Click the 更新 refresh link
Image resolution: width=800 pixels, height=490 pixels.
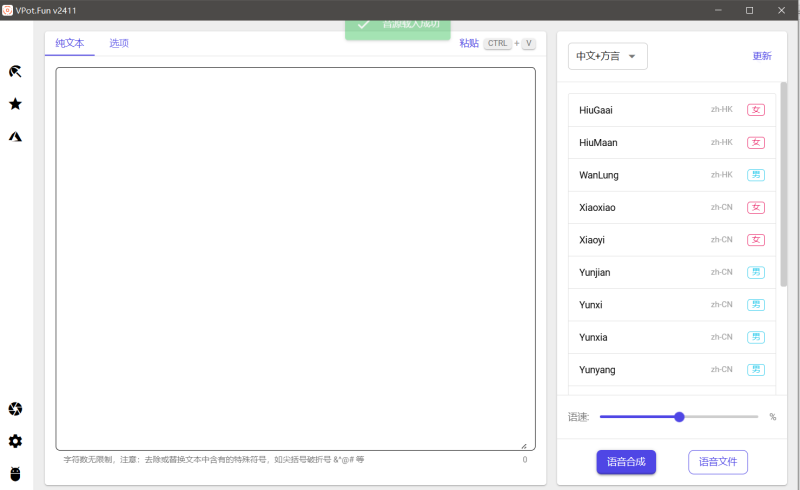click(x=762, y=57)
